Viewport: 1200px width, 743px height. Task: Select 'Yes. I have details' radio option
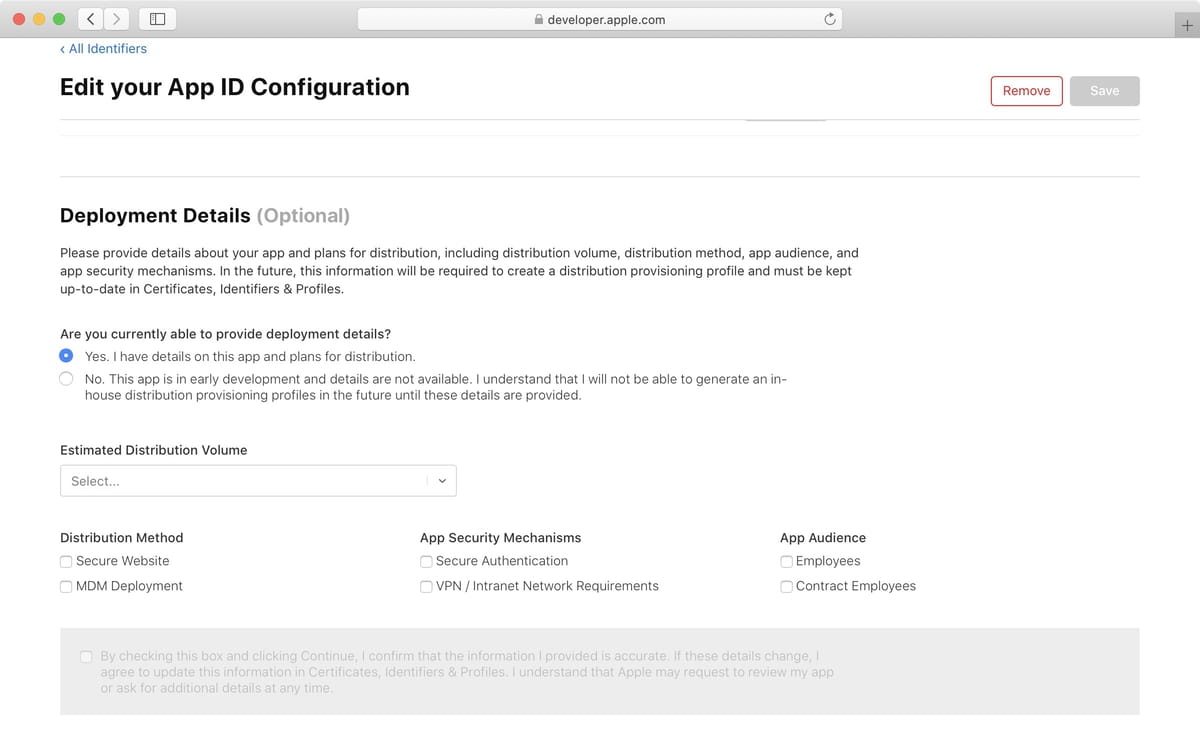[66, 356]
